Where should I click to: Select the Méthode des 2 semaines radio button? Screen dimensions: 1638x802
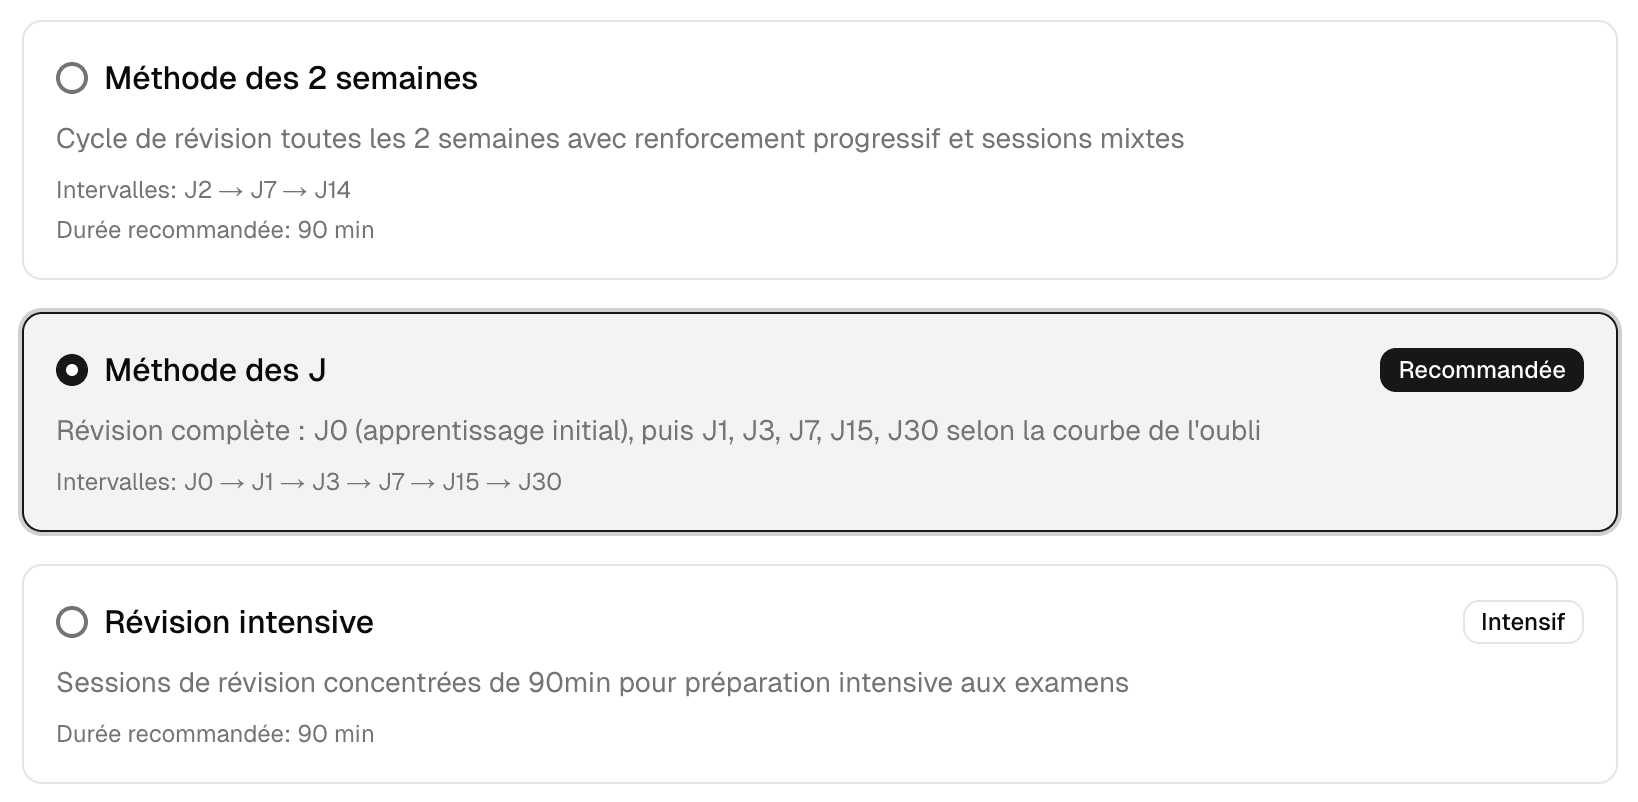[x=72, y=78]
